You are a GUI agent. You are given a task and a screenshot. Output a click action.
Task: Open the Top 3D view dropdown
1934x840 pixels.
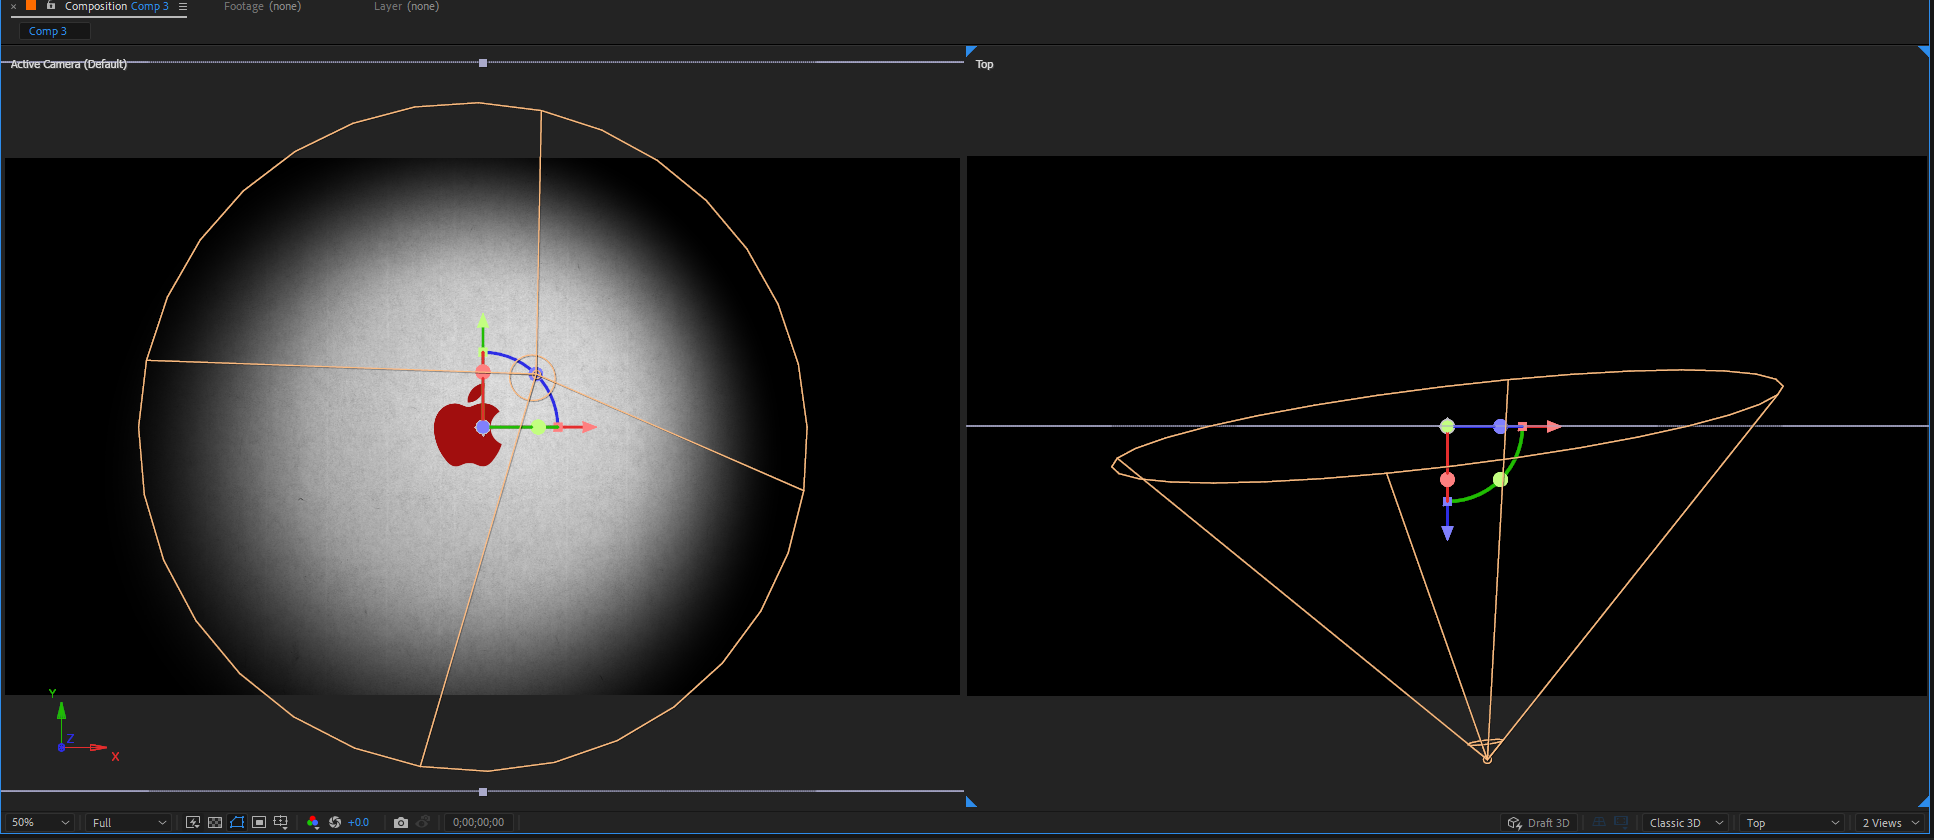(x=1791, y=823)
